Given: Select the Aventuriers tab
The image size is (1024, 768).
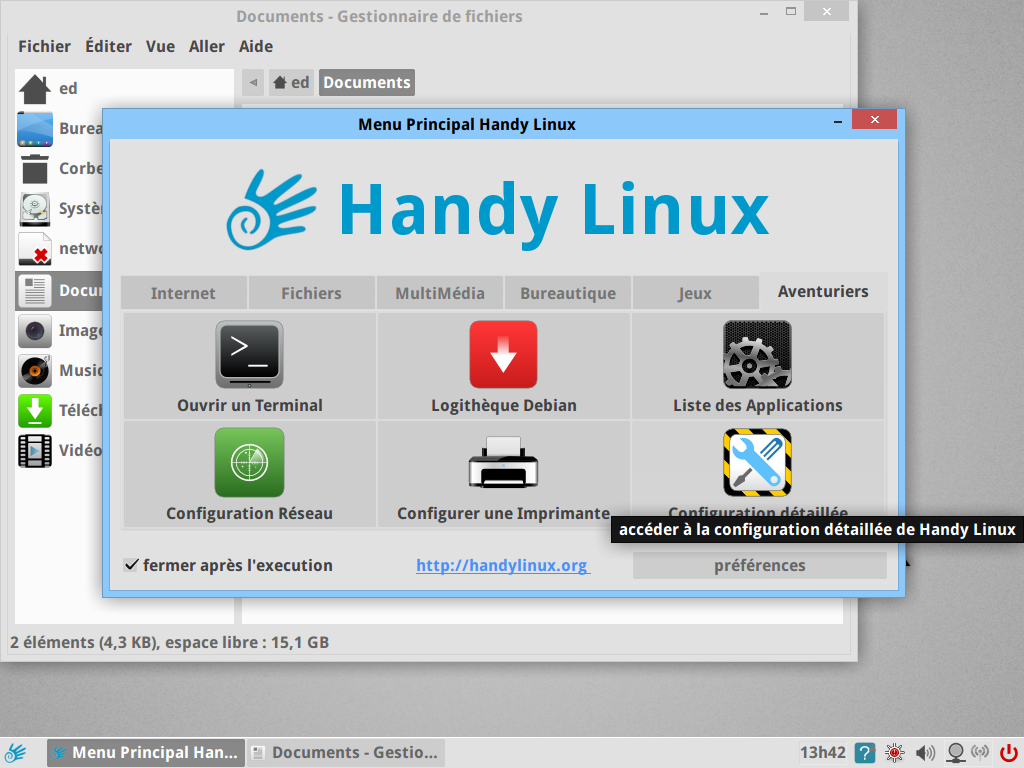Looking at the screenshot, I should pyautogui.click(x=824, y=291).
